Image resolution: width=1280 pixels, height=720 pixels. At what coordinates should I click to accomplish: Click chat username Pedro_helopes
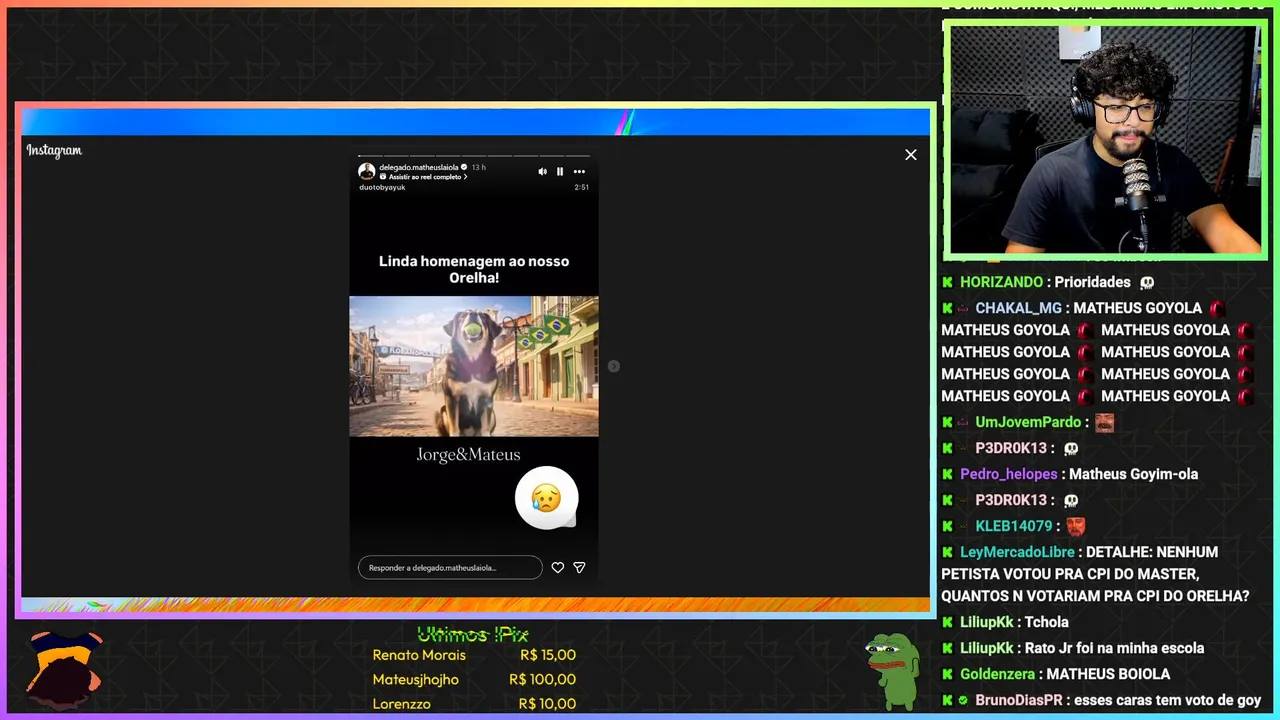point(1008,474)
